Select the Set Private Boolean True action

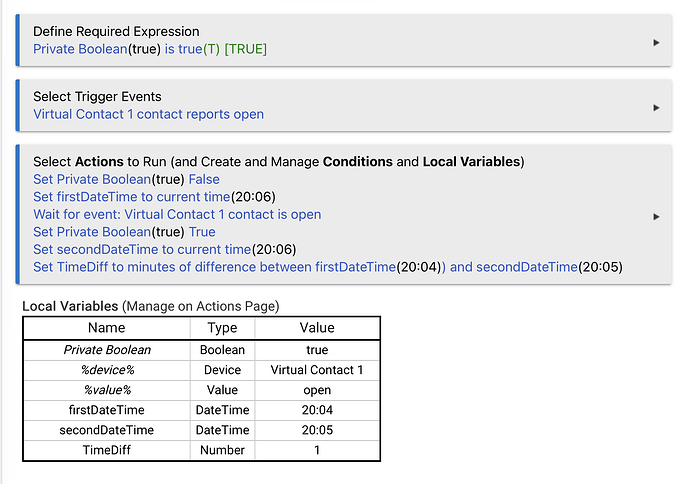click(x=124, y=232)
